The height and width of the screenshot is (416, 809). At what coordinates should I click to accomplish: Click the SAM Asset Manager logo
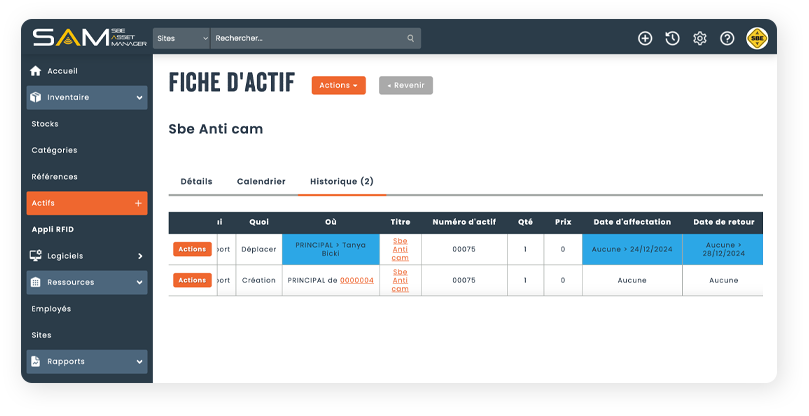pos(88,38)
